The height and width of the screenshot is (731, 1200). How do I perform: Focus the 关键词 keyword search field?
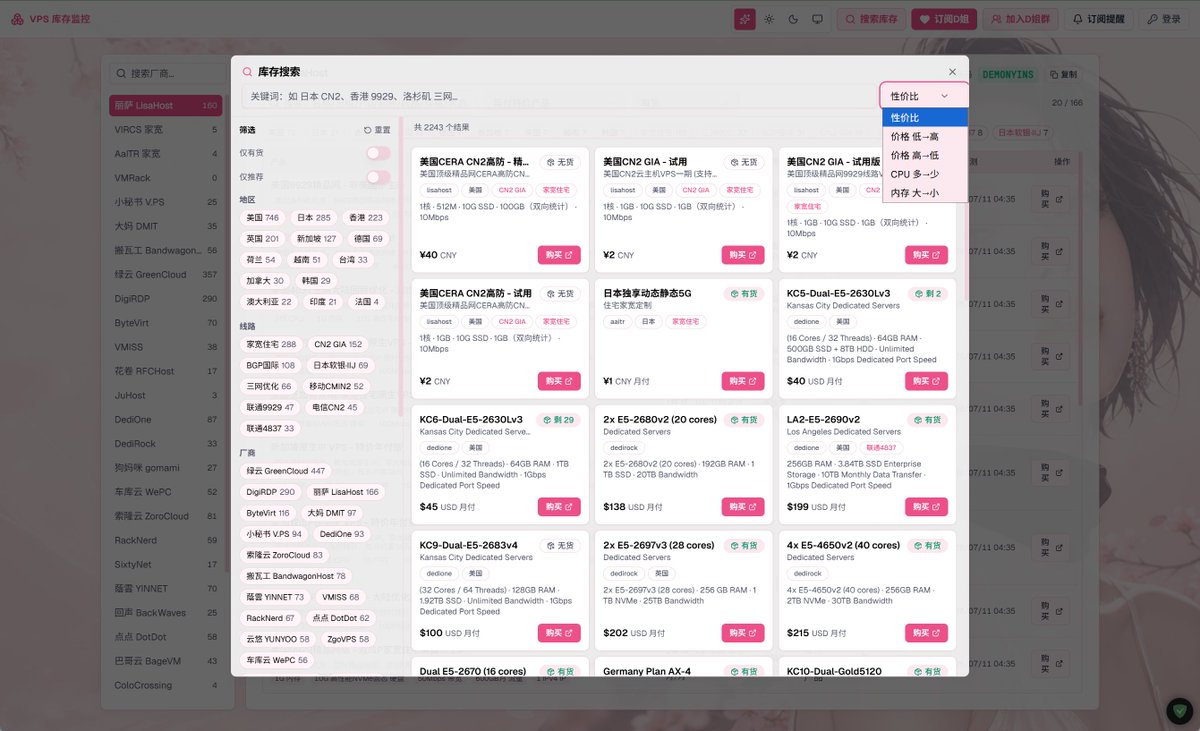[x=558, y=97]
